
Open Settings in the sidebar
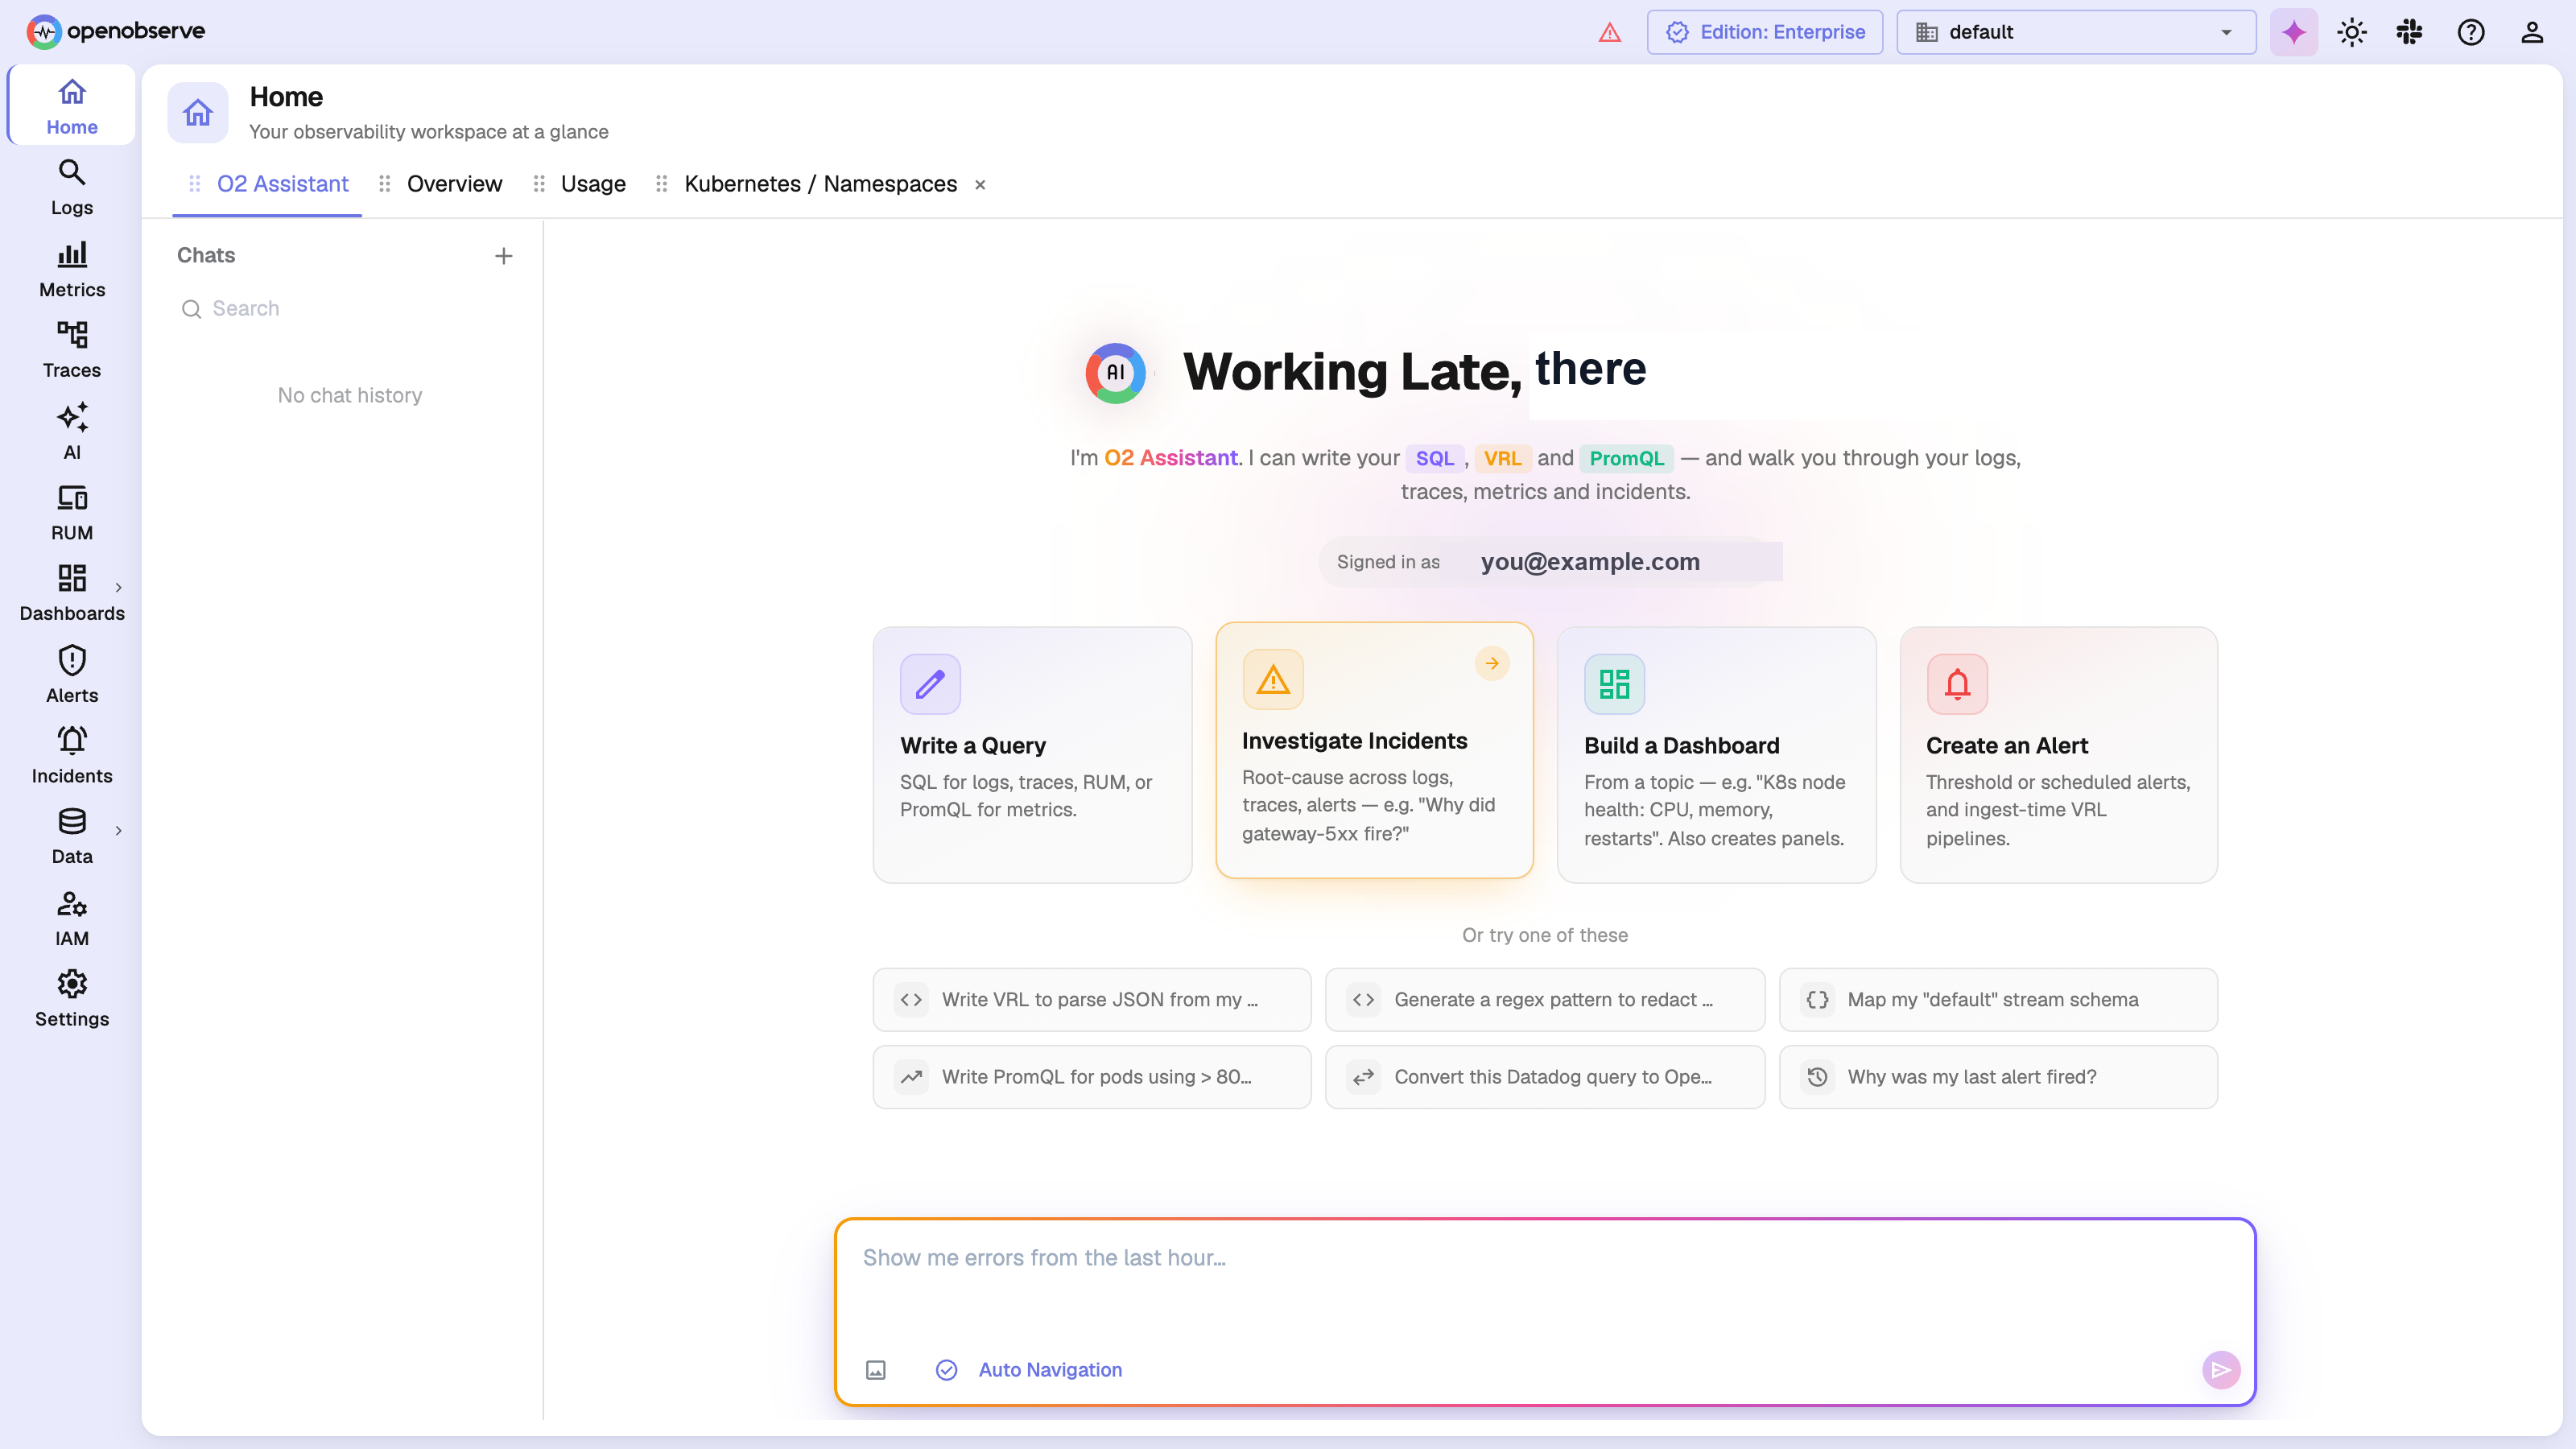tap(71, 999)
